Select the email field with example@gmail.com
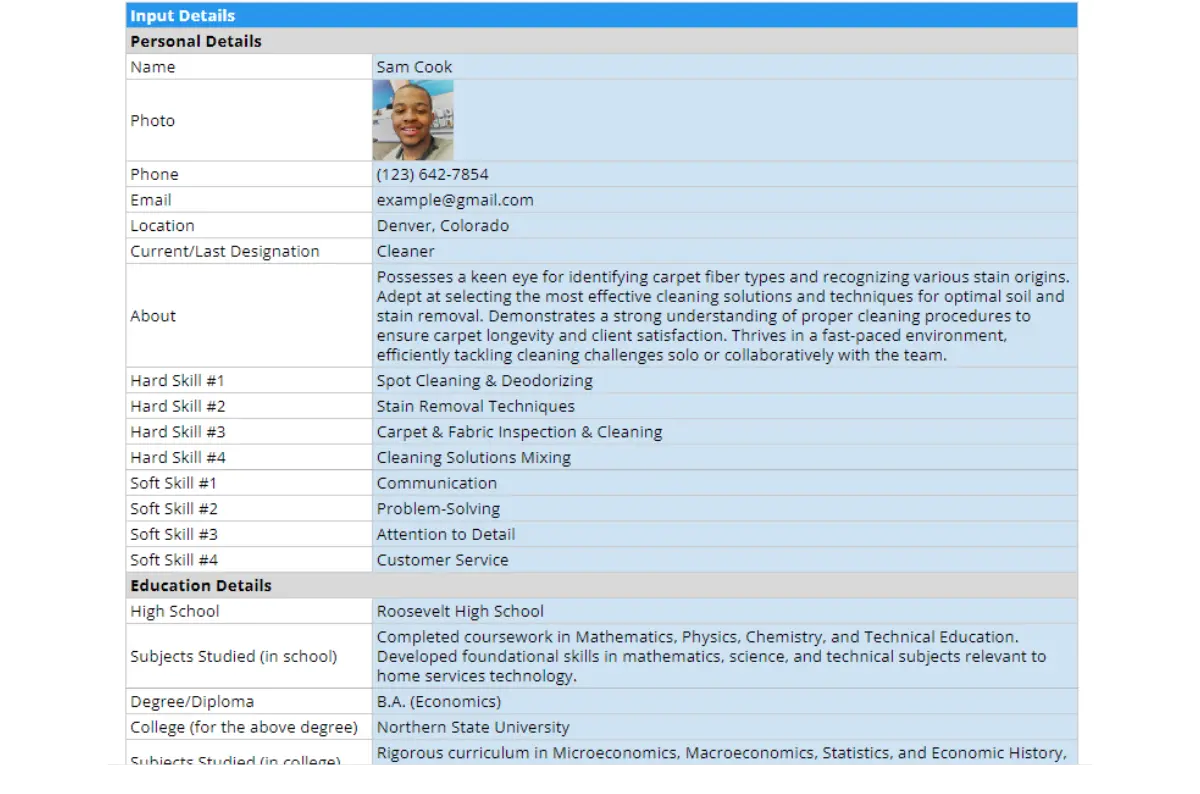Viewport: 1200px width, 794px height. point(724,200)
